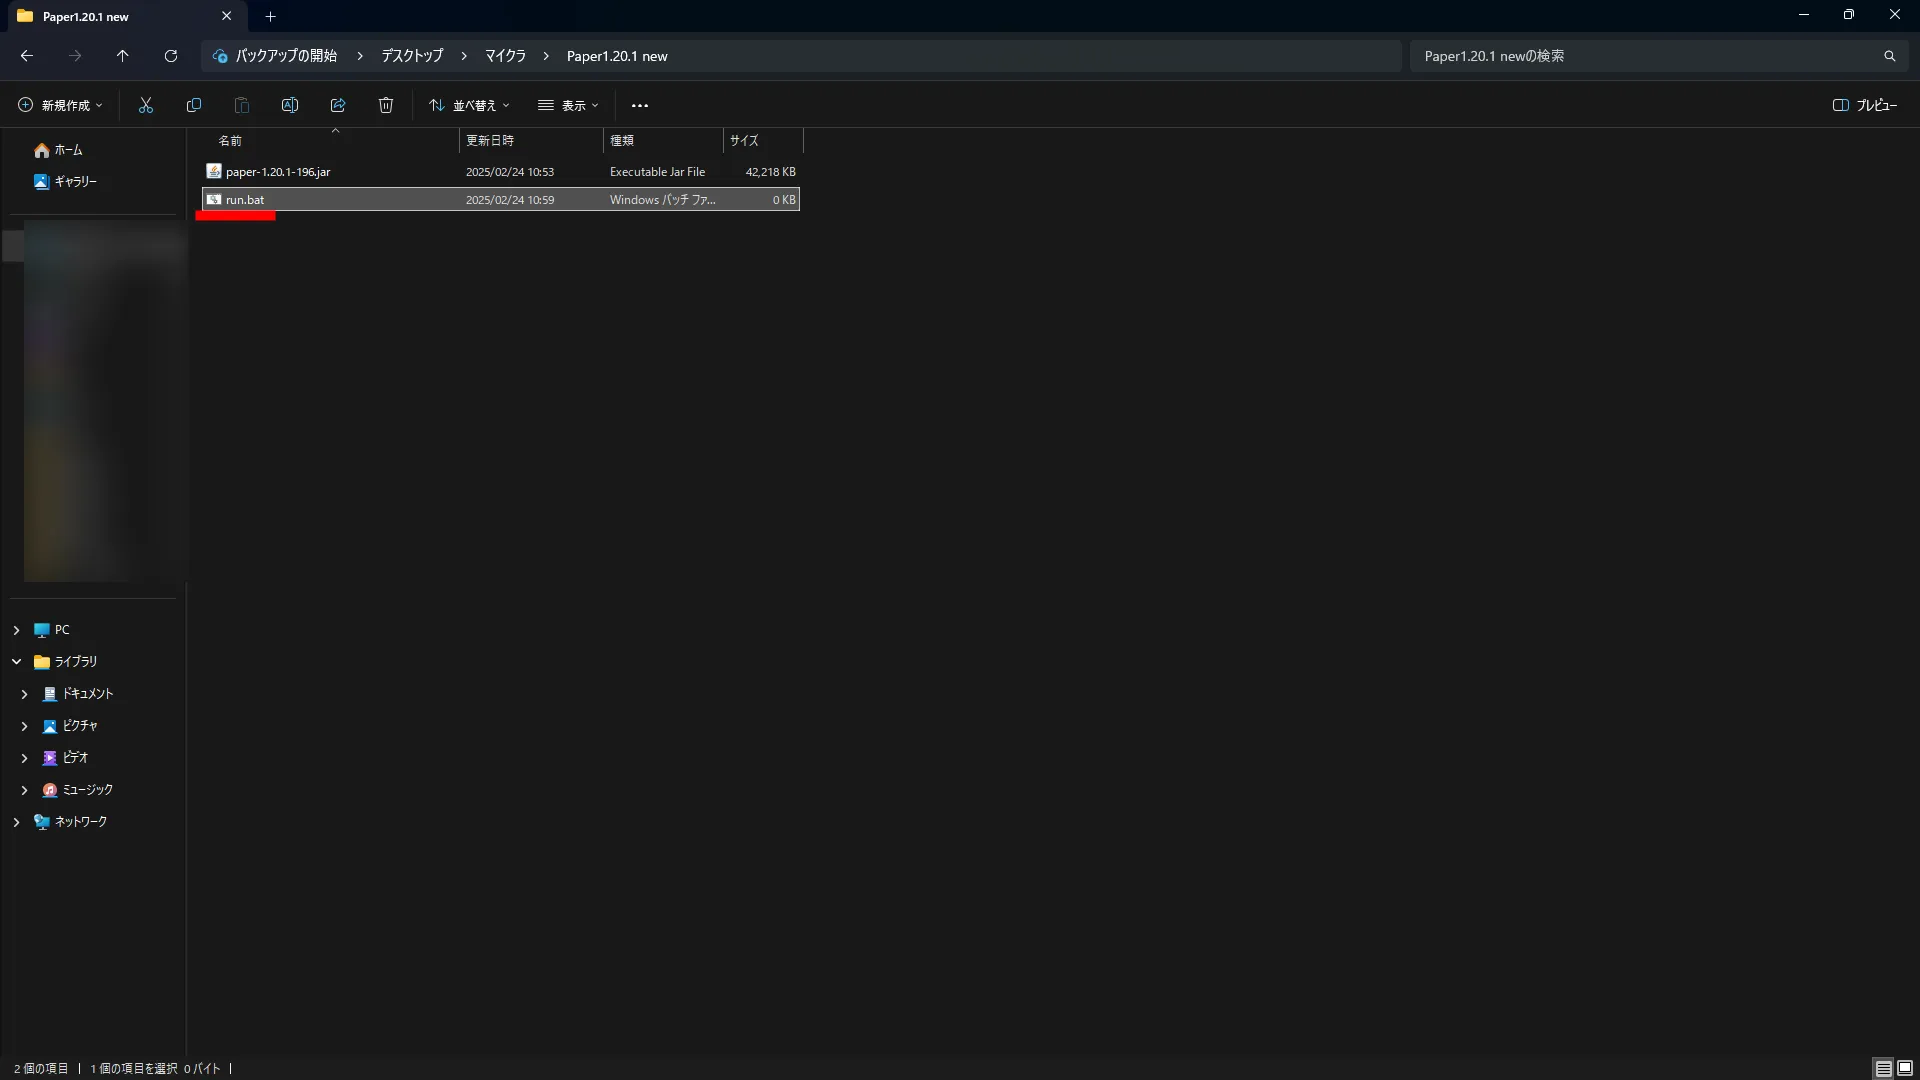Expand the PC tree node

click(16, 630)
